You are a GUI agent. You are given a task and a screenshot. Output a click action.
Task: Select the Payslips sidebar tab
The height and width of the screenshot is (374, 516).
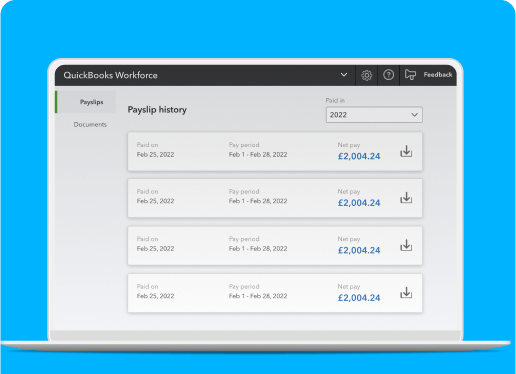(x=86, y=102)
